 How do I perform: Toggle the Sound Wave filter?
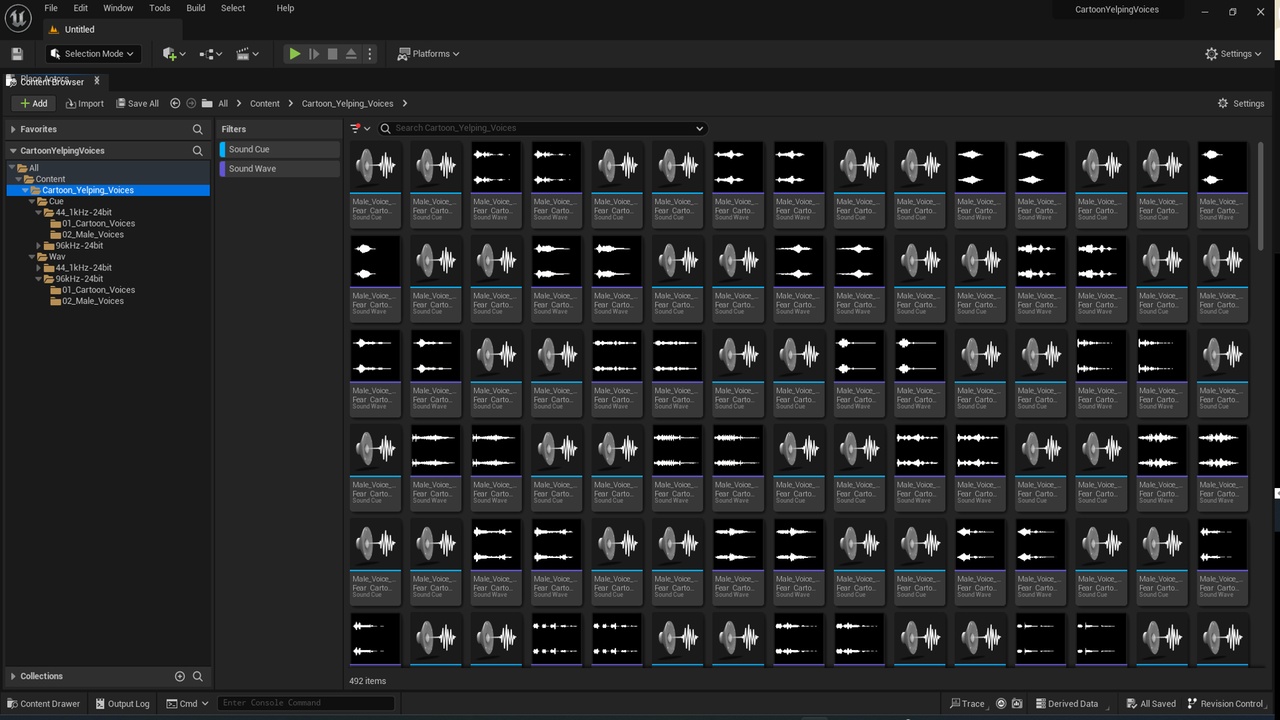coord(279,169)
